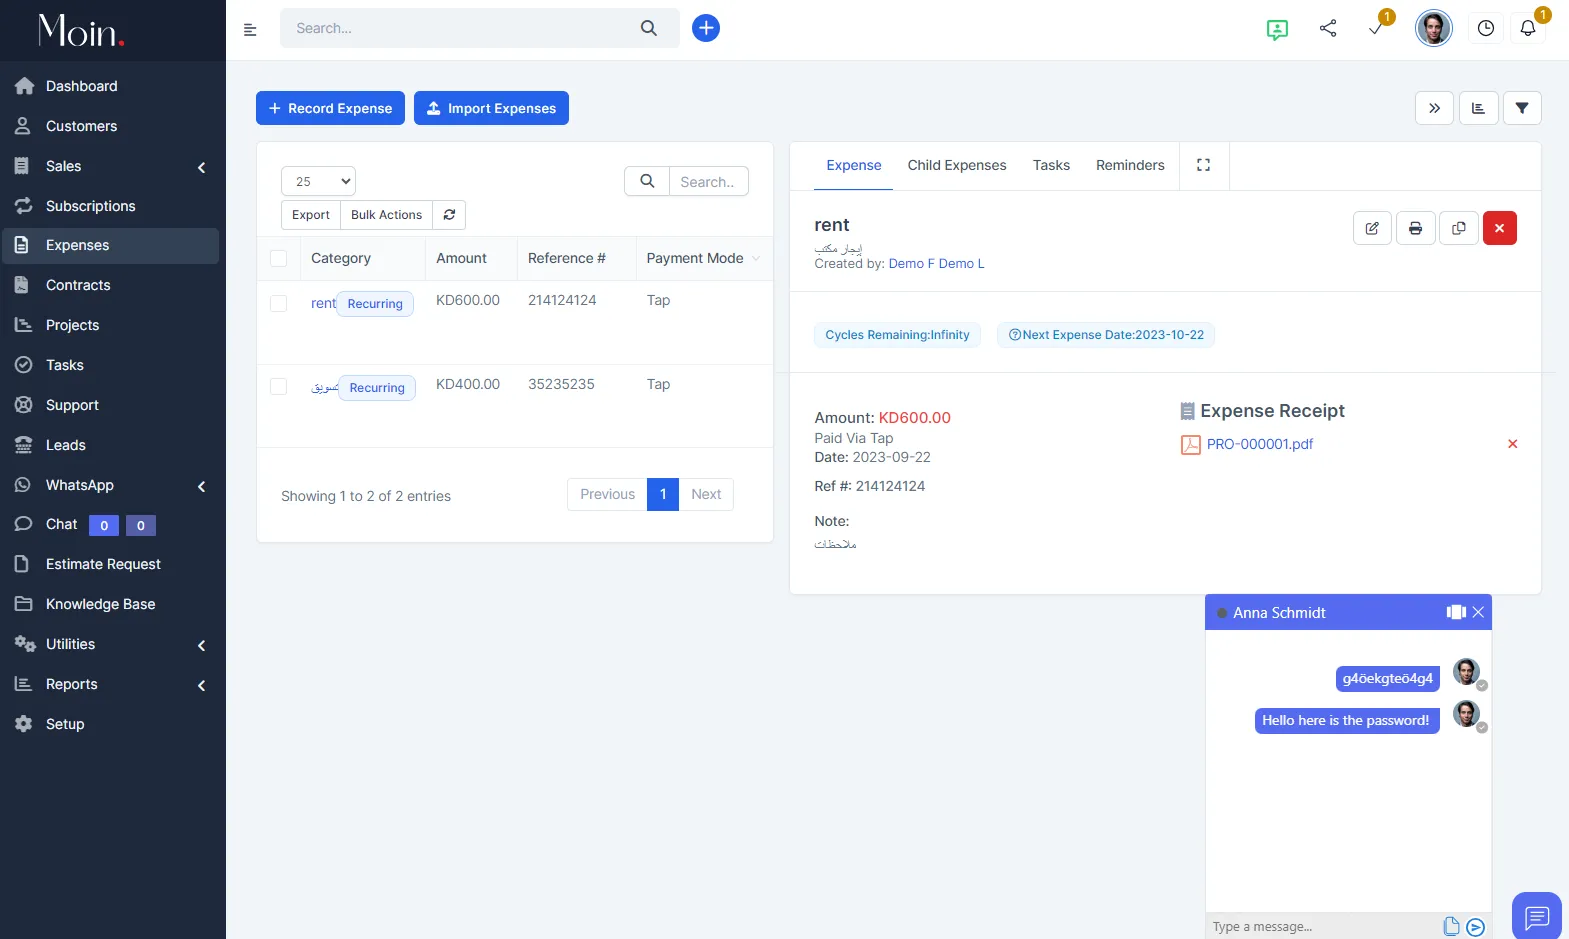The width and height of the screenshot is (1569, 939).
Task: Toggle fullscreen for the expense panel
Action: click(x=1204, y=165)
